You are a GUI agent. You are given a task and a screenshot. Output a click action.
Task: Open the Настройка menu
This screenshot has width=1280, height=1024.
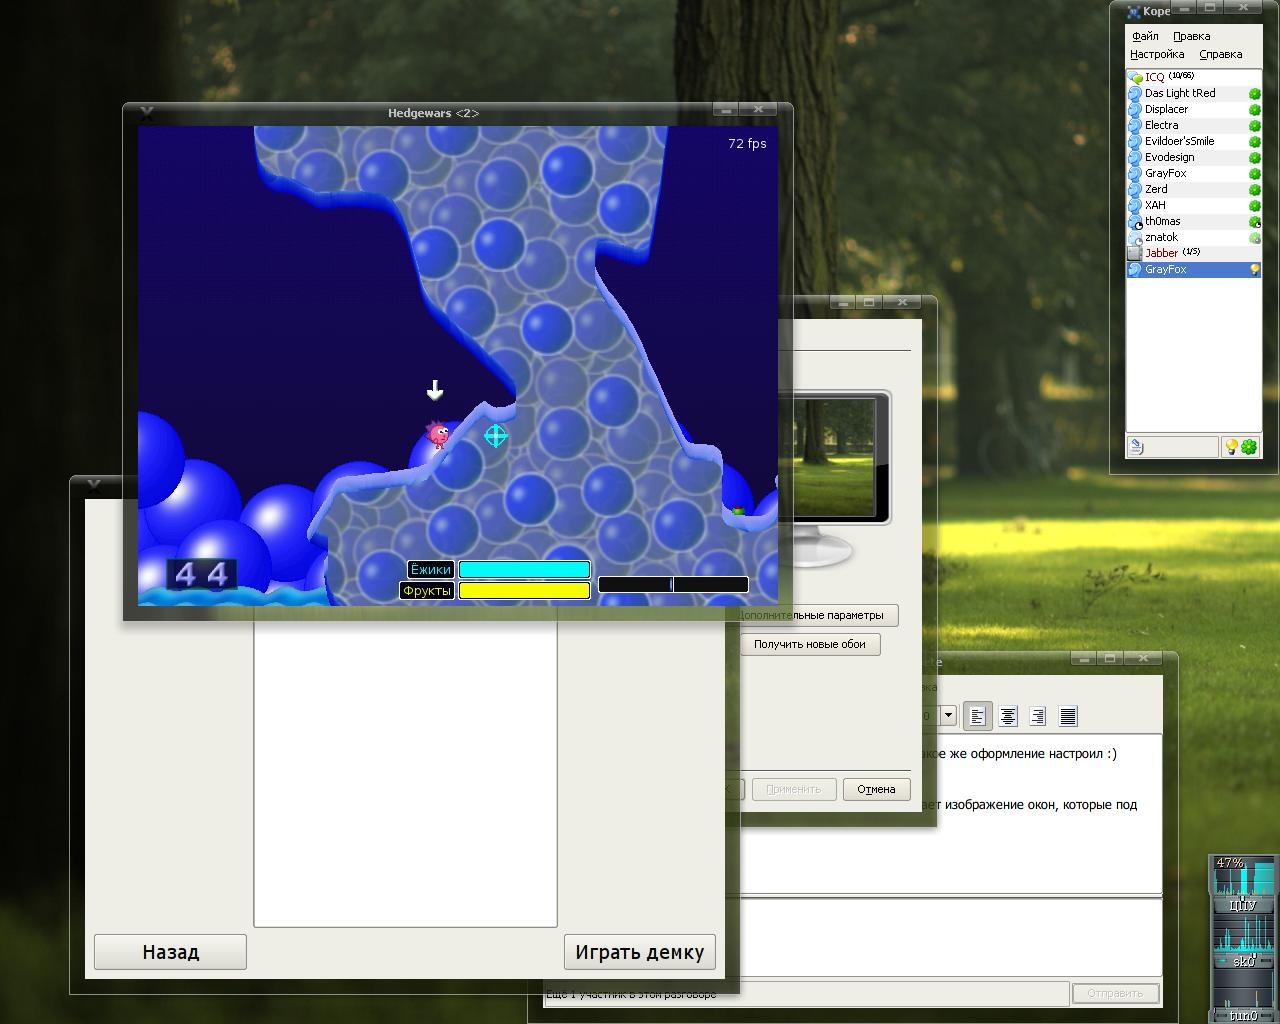pyautogui.click(x=1157, y=54)
